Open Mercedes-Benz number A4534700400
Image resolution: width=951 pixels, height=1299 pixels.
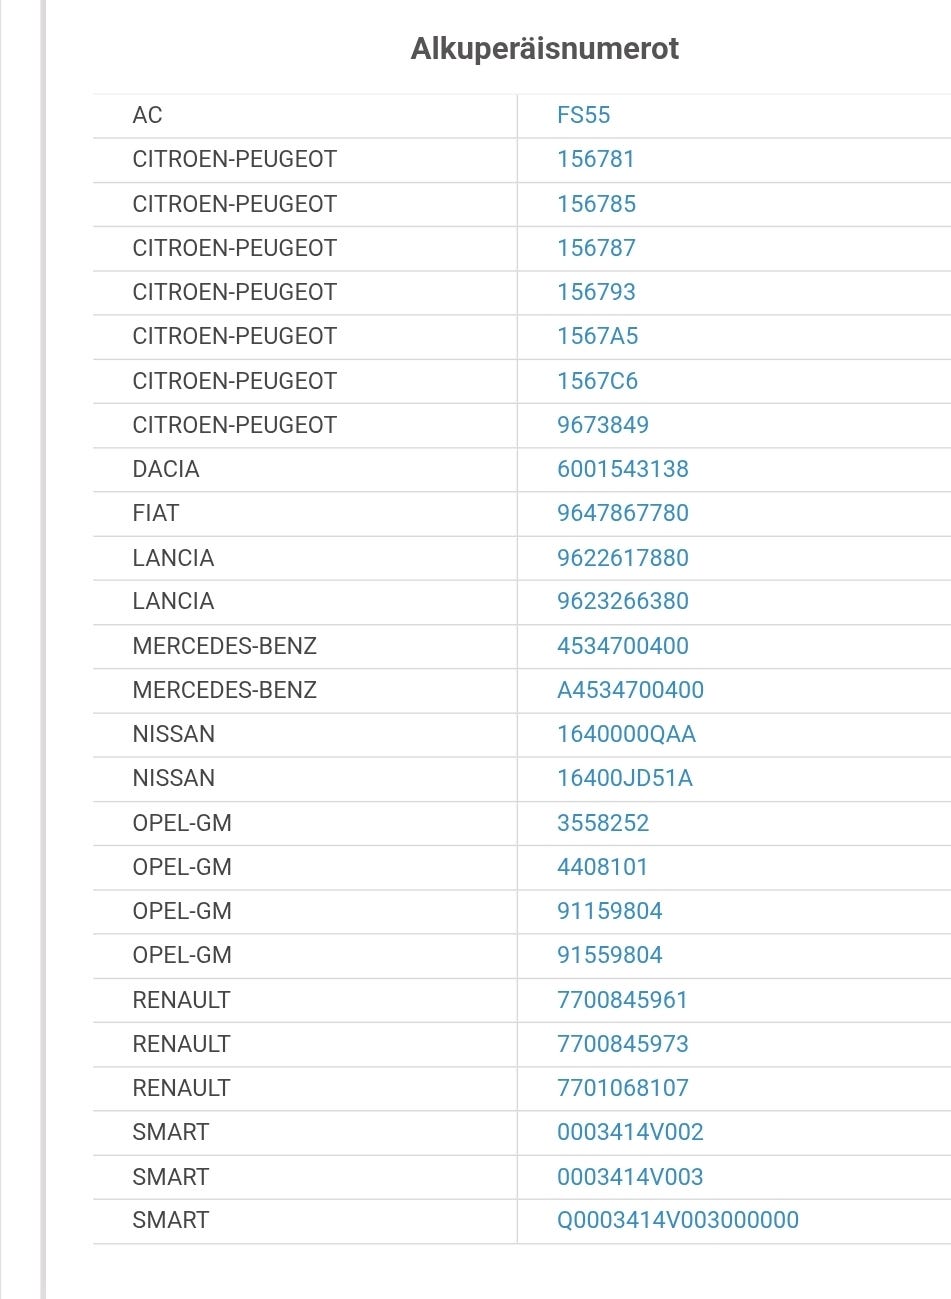[x=630, y=690]
